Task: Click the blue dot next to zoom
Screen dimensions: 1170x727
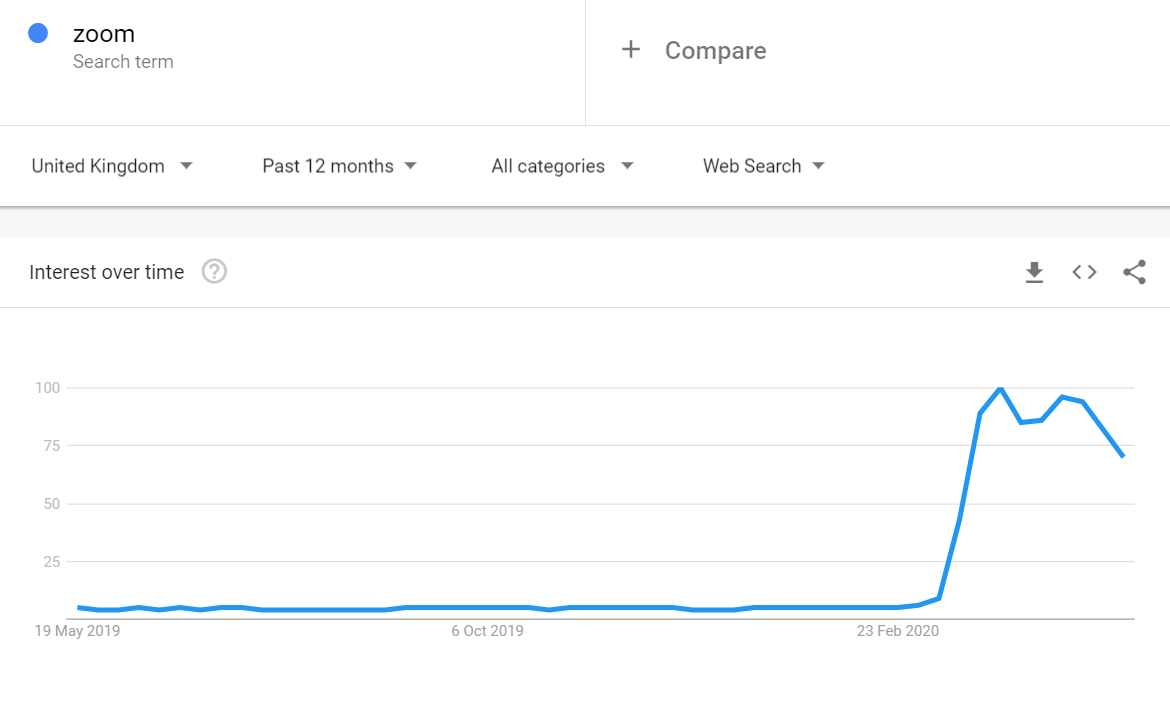Action: (x=38, y=33)
